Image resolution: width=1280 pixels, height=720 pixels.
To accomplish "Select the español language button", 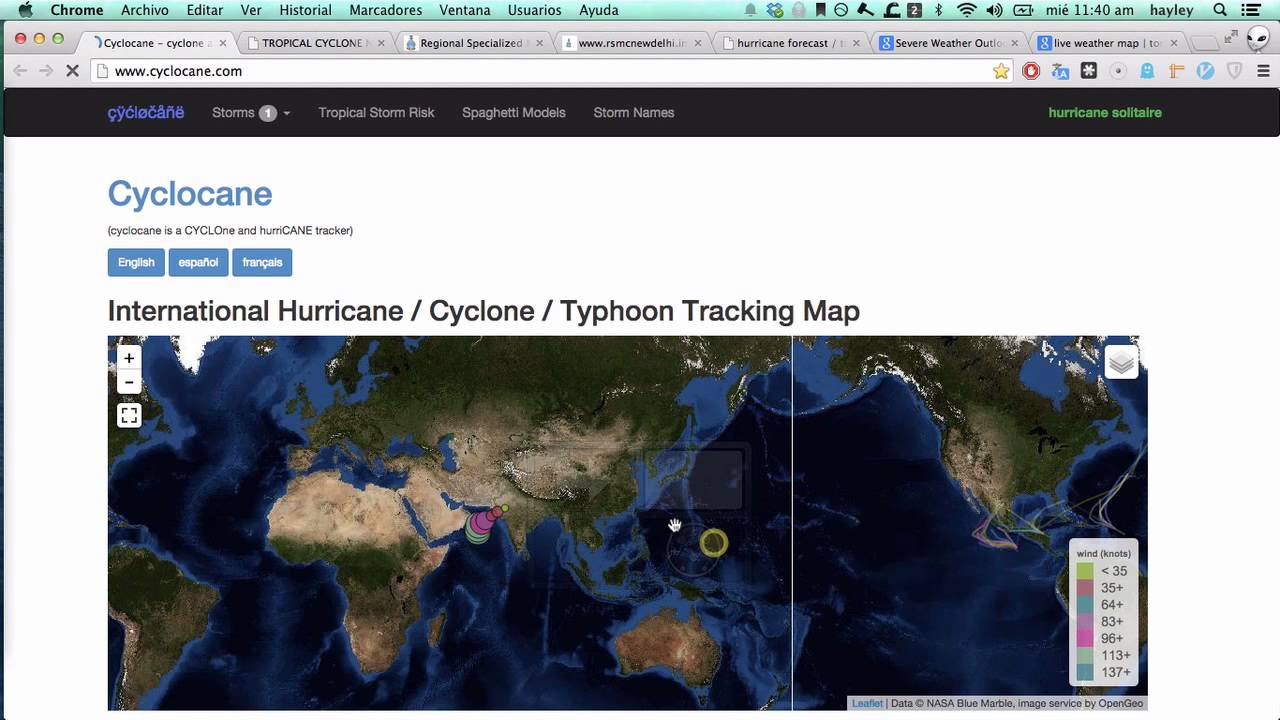I will click(198, 262).
